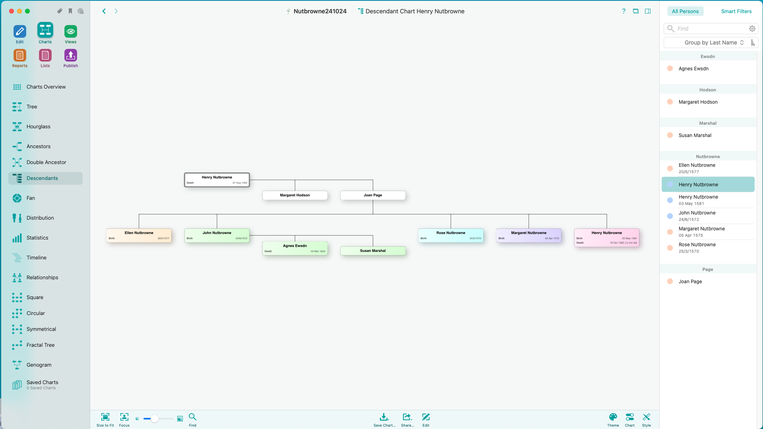
Task: Click the Rose Nutbrowne chart box
Action: (451, 235)
